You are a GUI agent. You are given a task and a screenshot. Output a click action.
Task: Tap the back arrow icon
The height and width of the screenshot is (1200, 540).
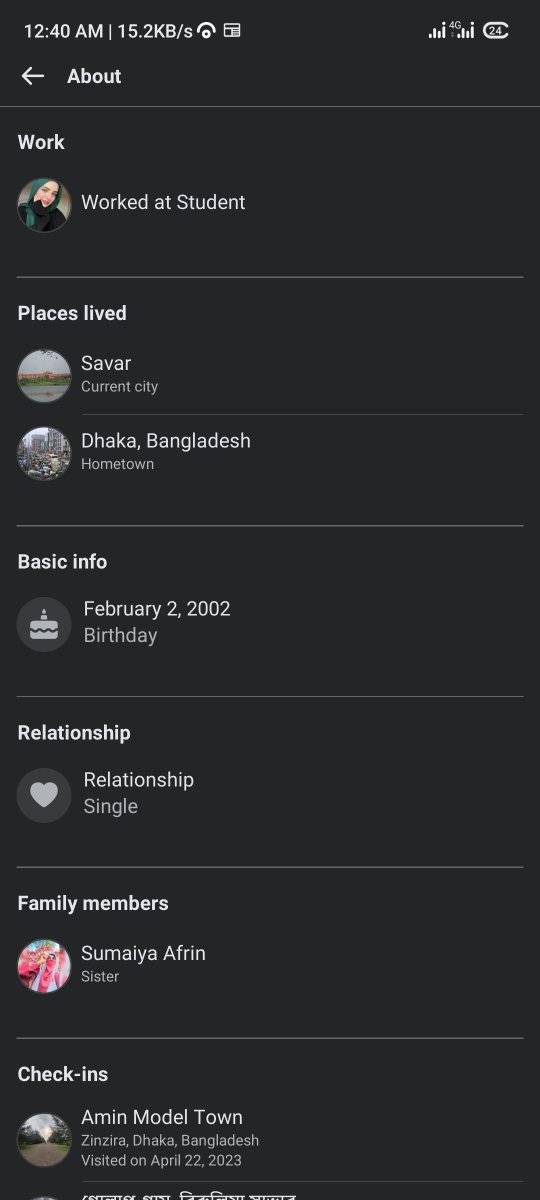pos(33,76)
